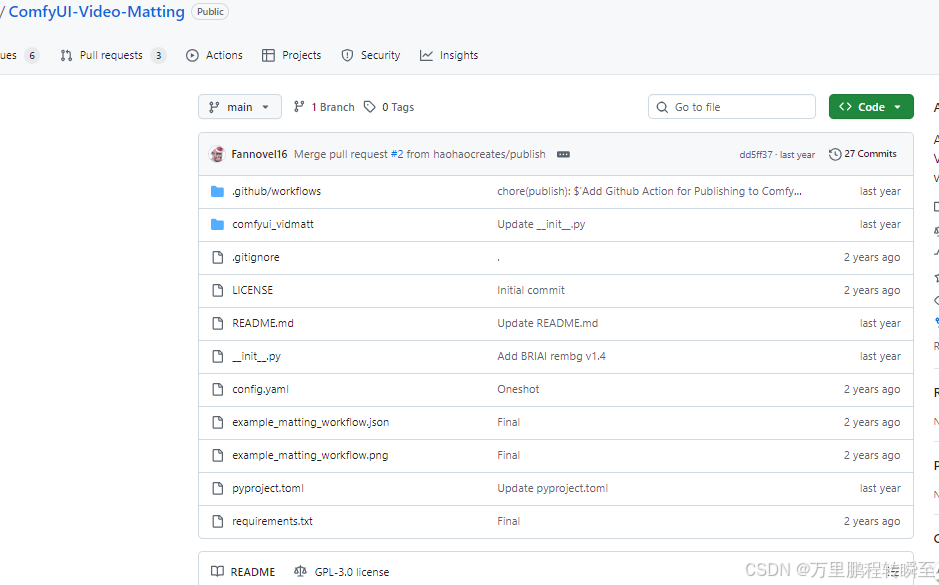The height and width of the screenshot is (585, 939).
Task: Open the config.yaml file
Action: click(260, 389)
